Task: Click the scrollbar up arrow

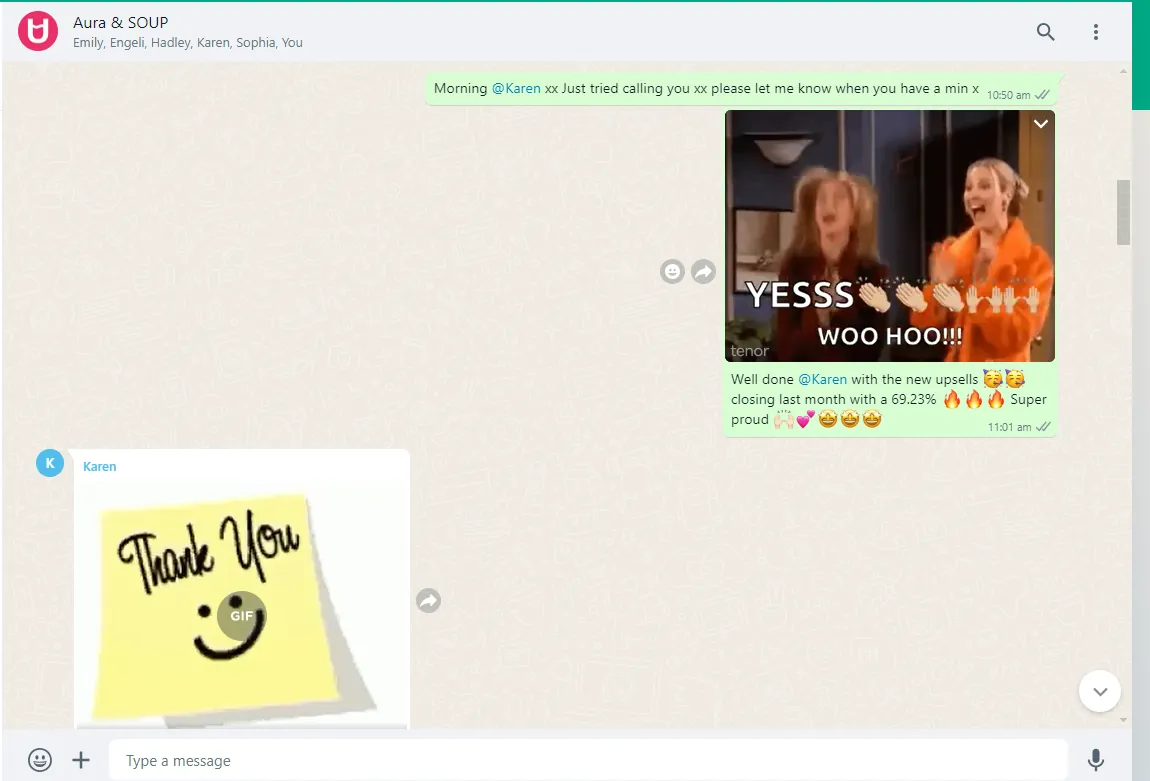Action: click(1123, 71)
